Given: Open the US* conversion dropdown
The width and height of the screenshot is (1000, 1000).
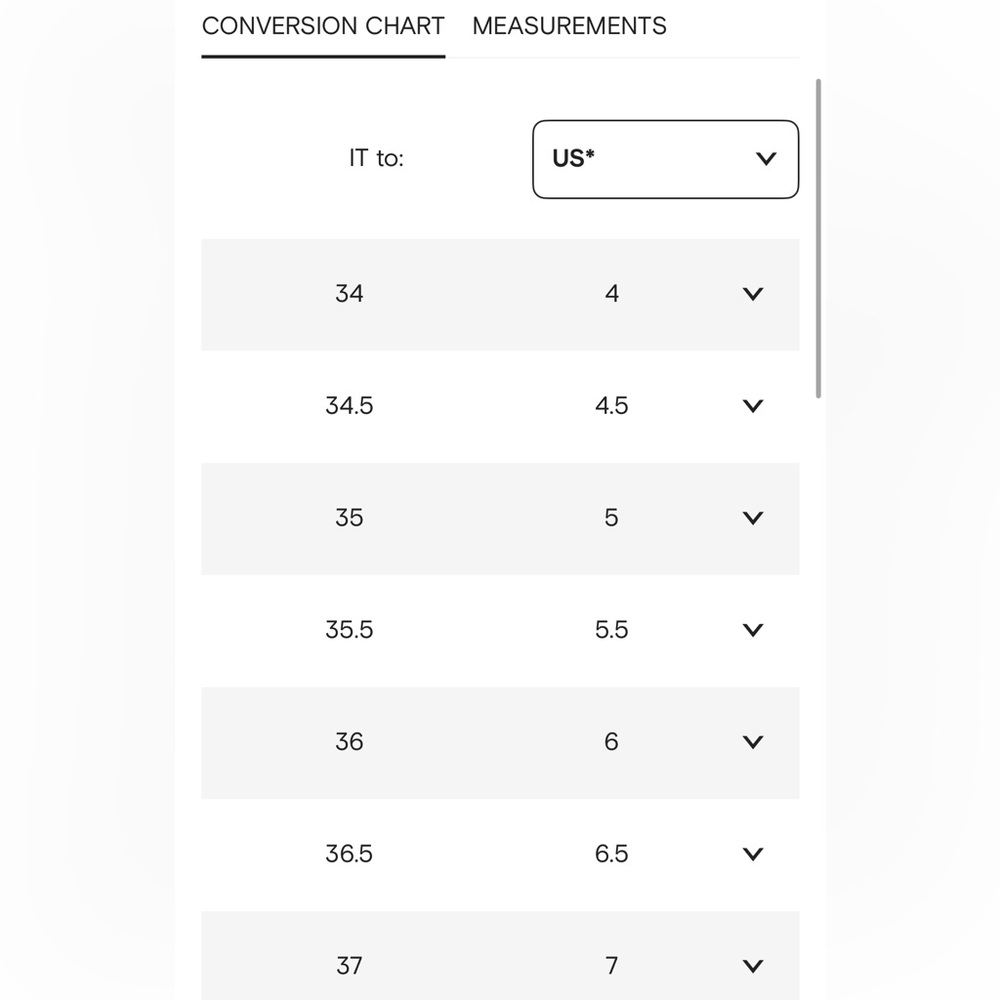Looking at the screenshot, I should (x=665, y=159).
